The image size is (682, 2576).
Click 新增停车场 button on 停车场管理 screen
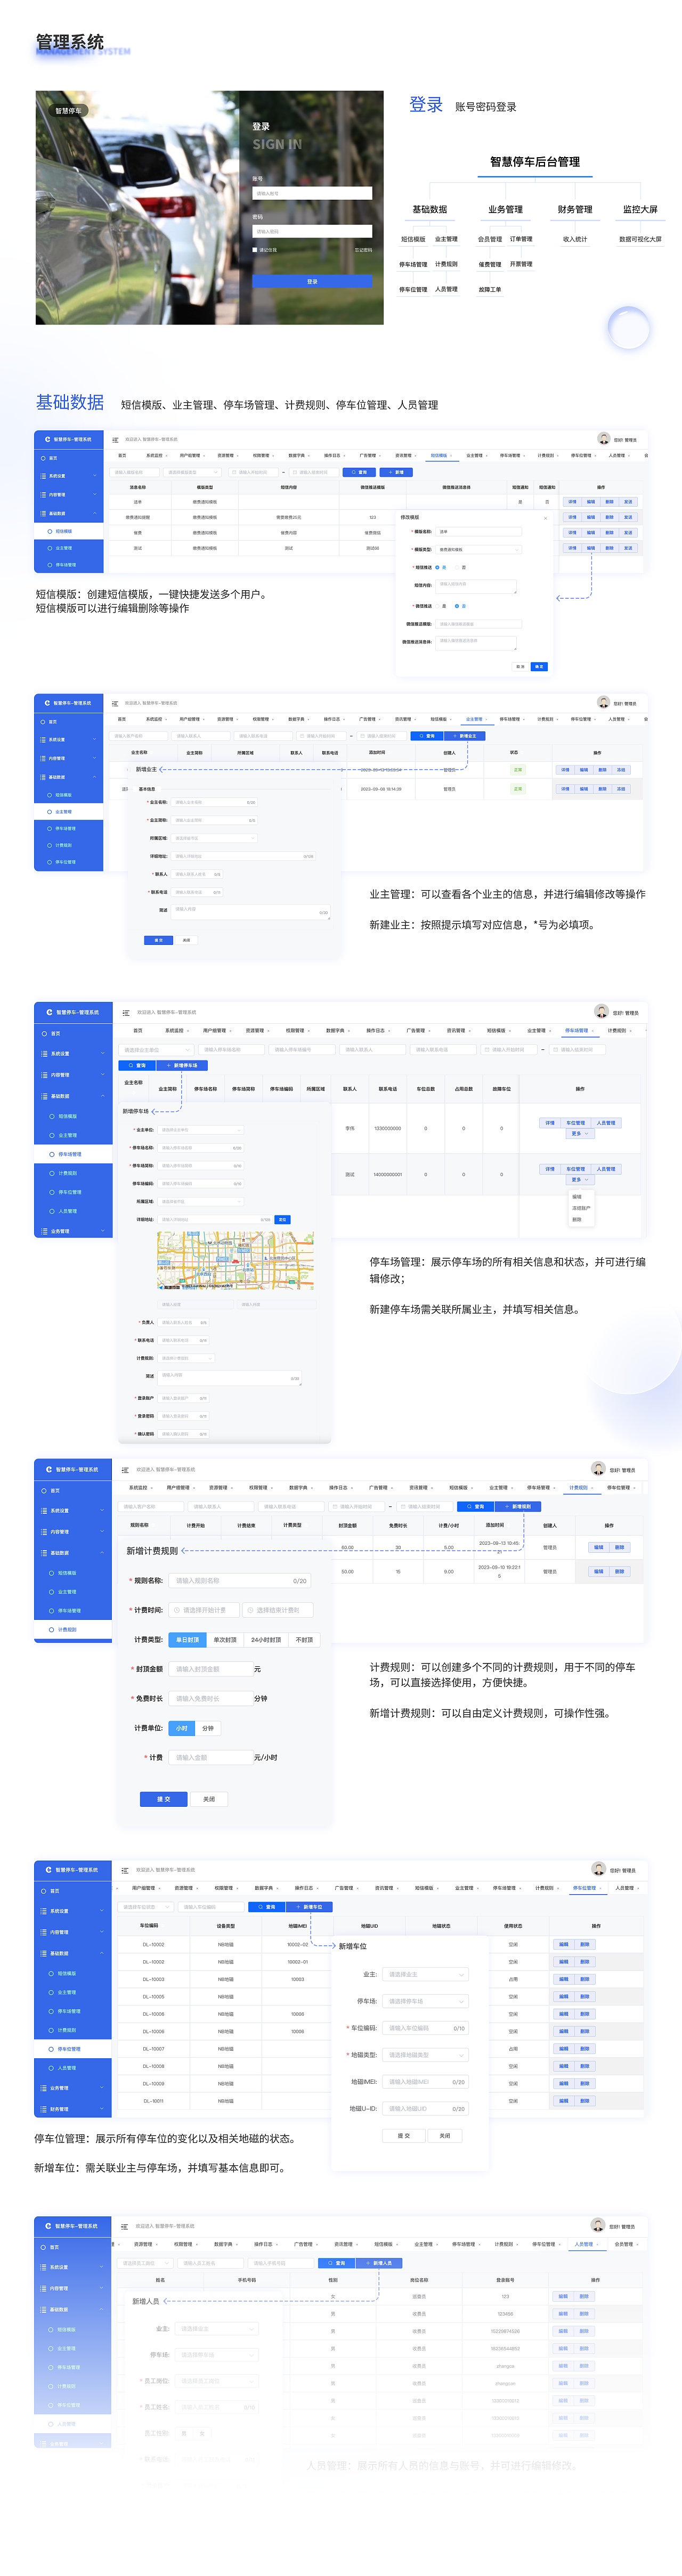(183, 1066)
